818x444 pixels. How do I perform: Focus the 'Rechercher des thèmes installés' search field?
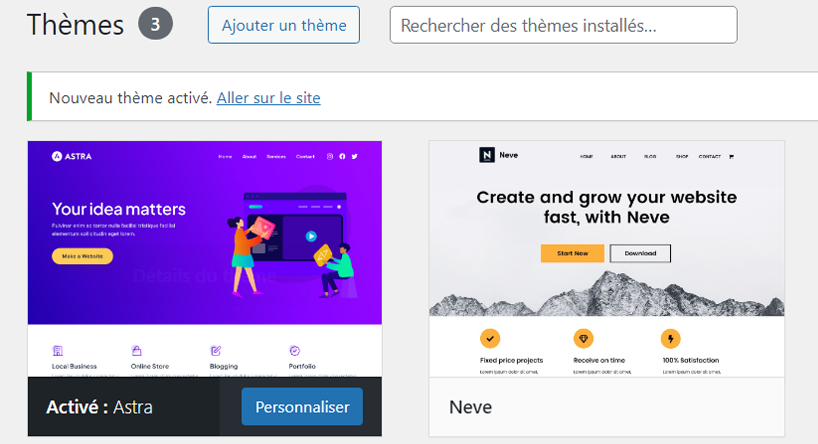563,25
